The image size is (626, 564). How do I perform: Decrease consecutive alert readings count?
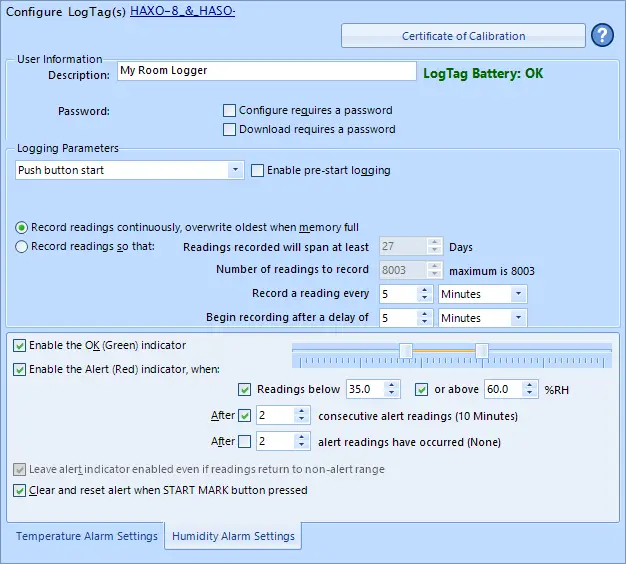coord(301,420)
